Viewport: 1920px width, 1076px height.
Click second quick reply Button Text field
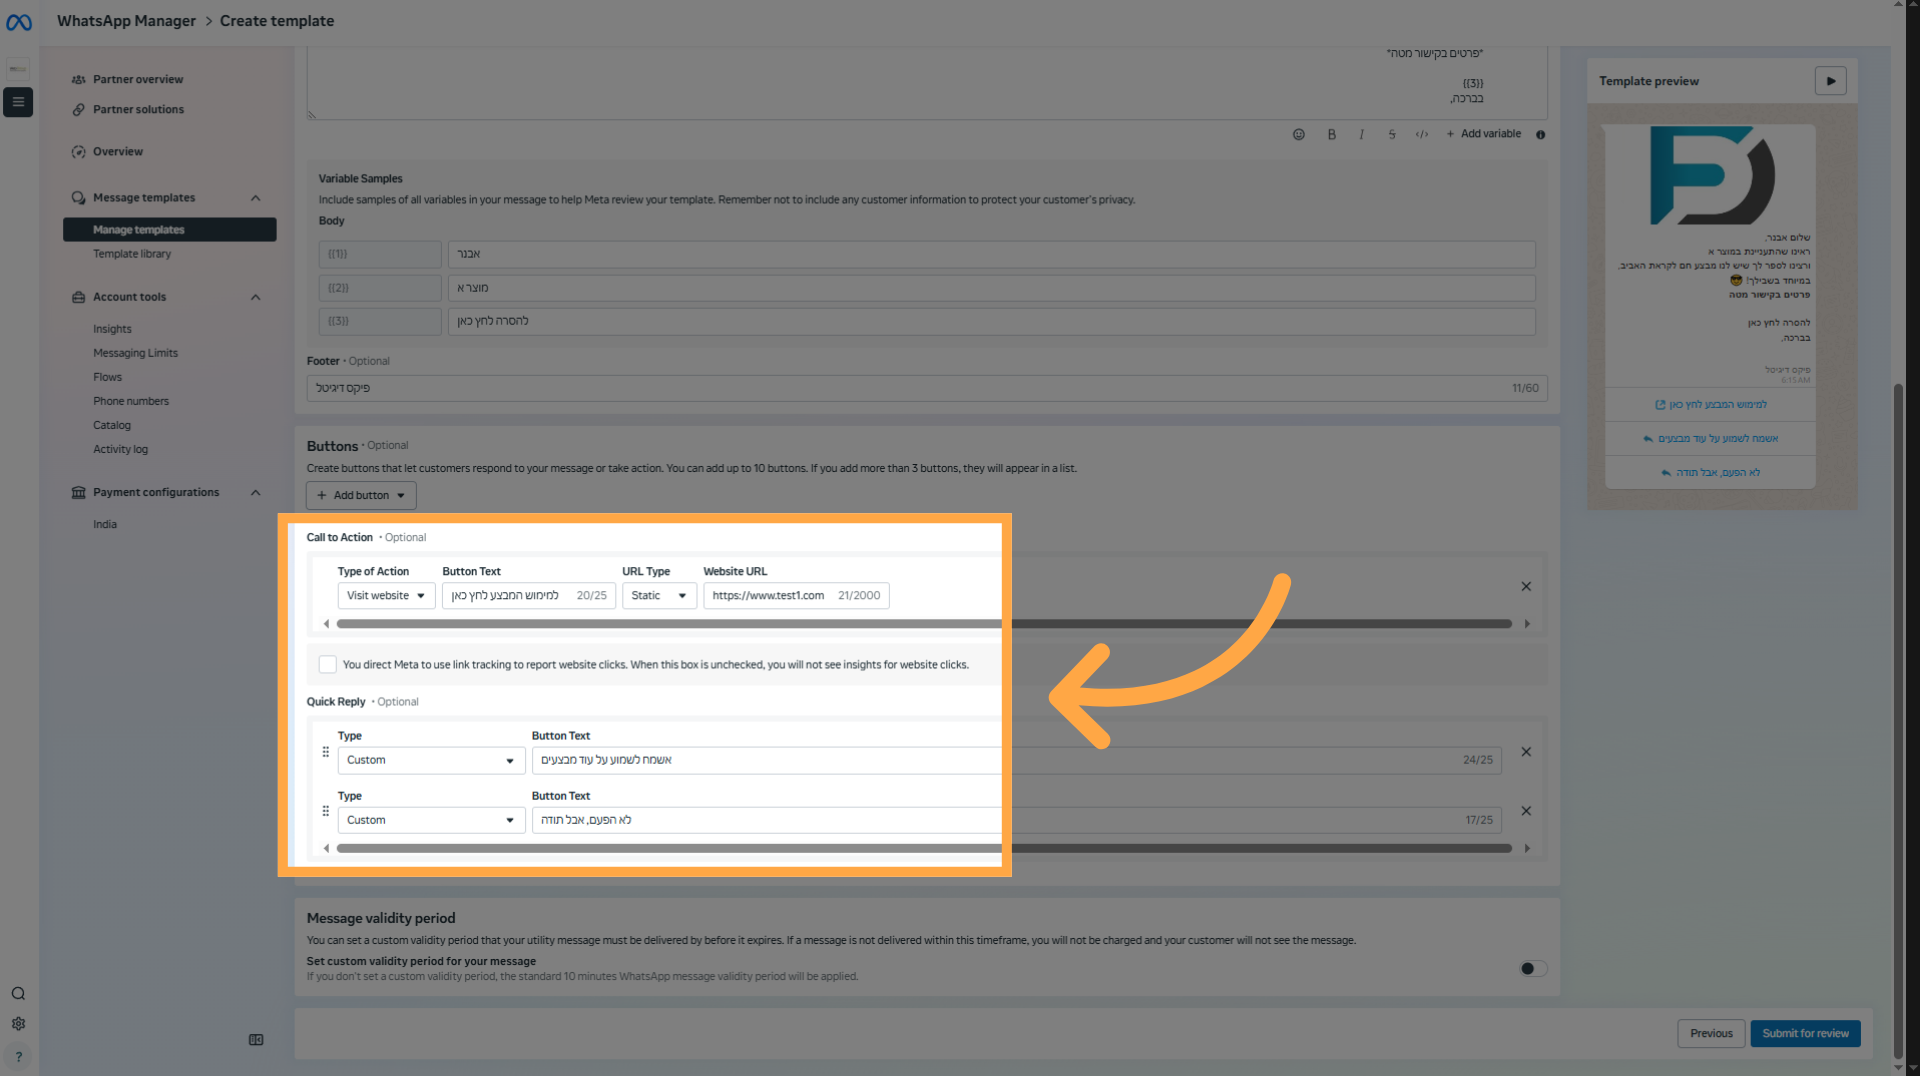coord(1016,821)
